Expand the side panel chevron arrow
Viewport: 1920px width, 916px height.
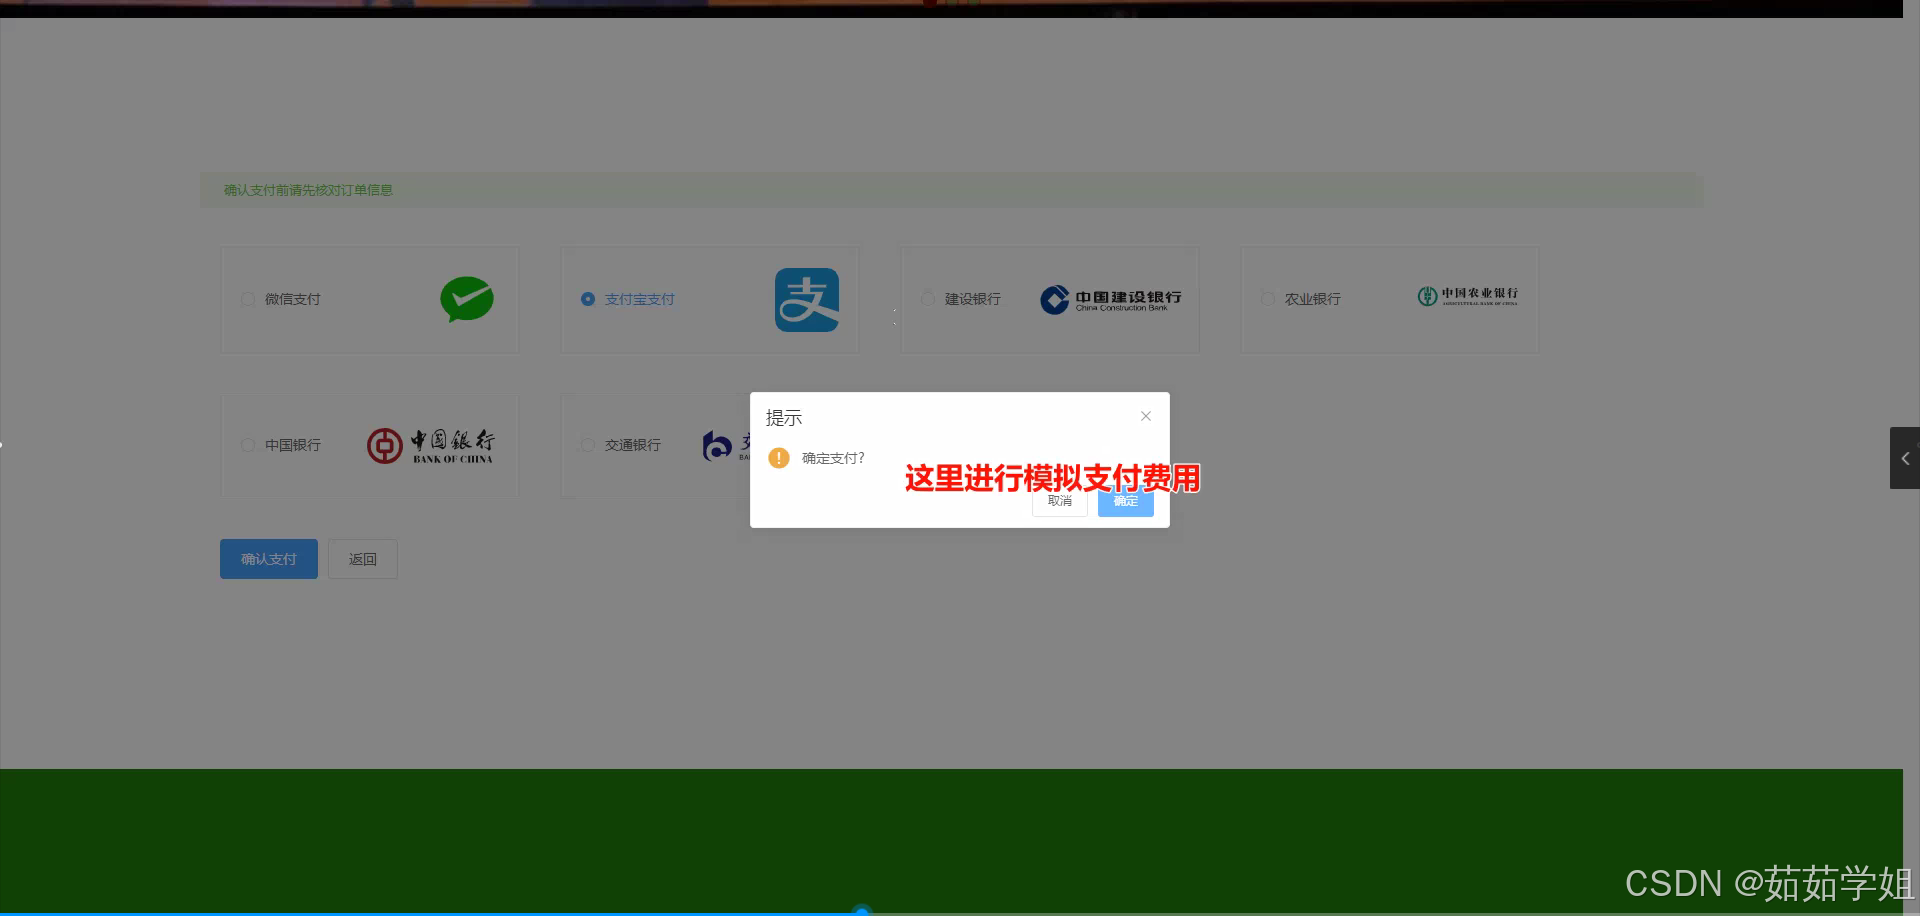pyautogui.click(x=1905, y=458)
